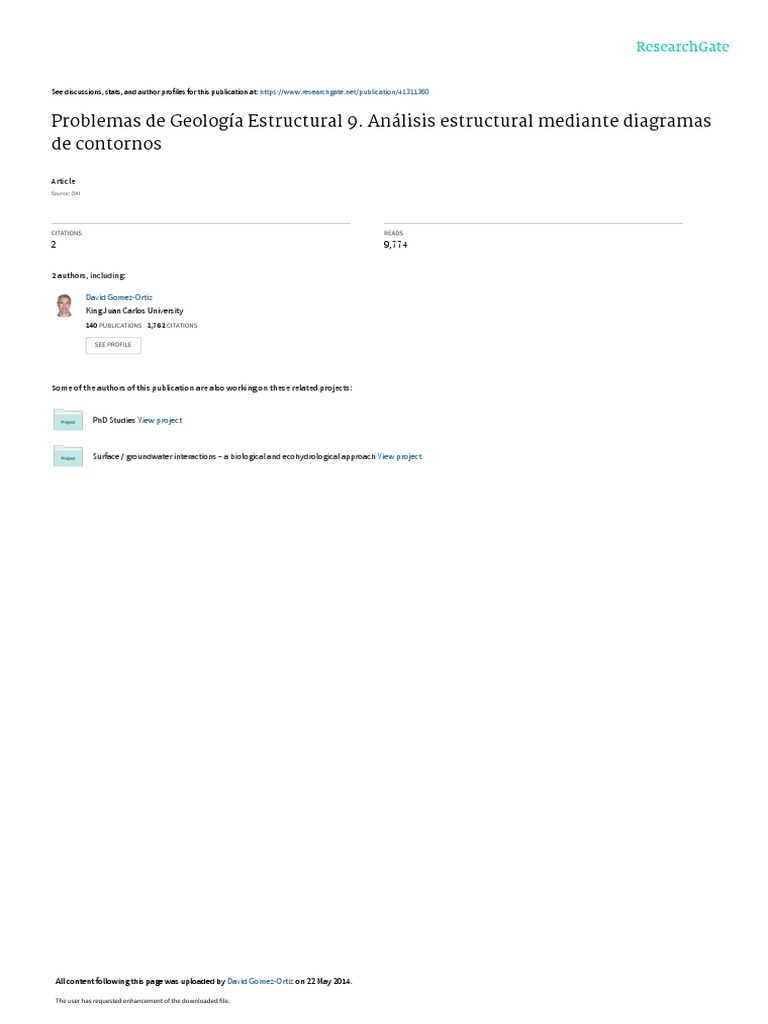Click the "2 authors, including" text

(x=89, y=276)
